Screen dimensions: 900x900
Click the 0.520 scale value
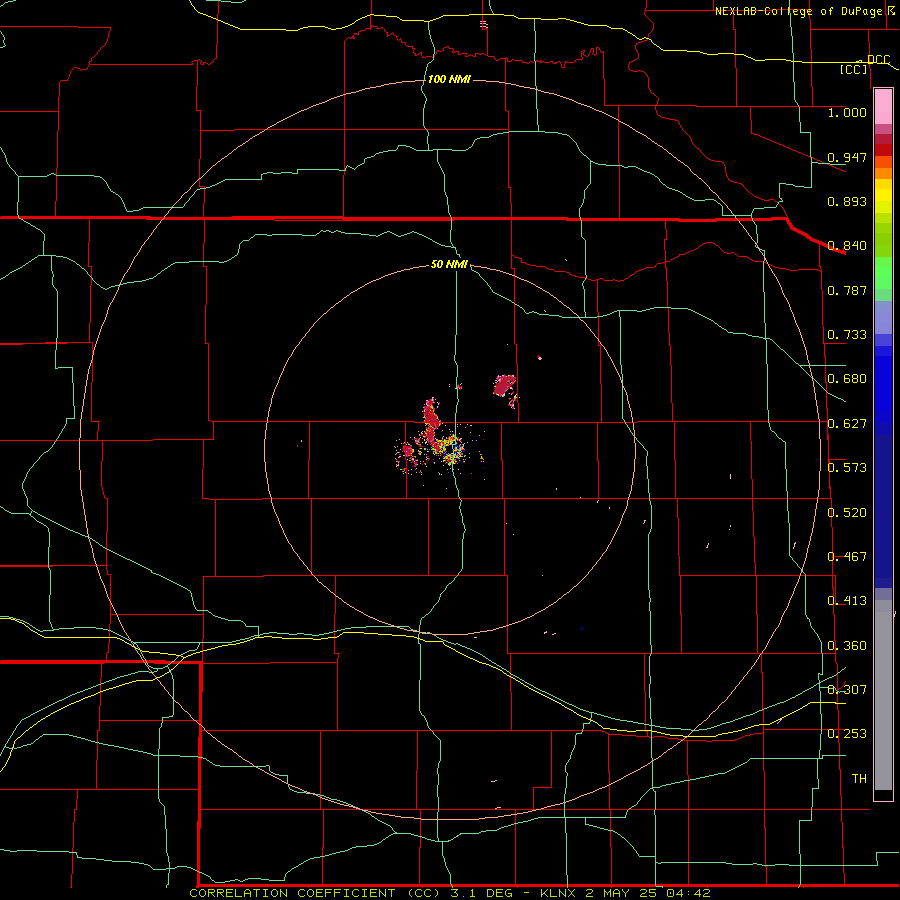pos(847,512)
